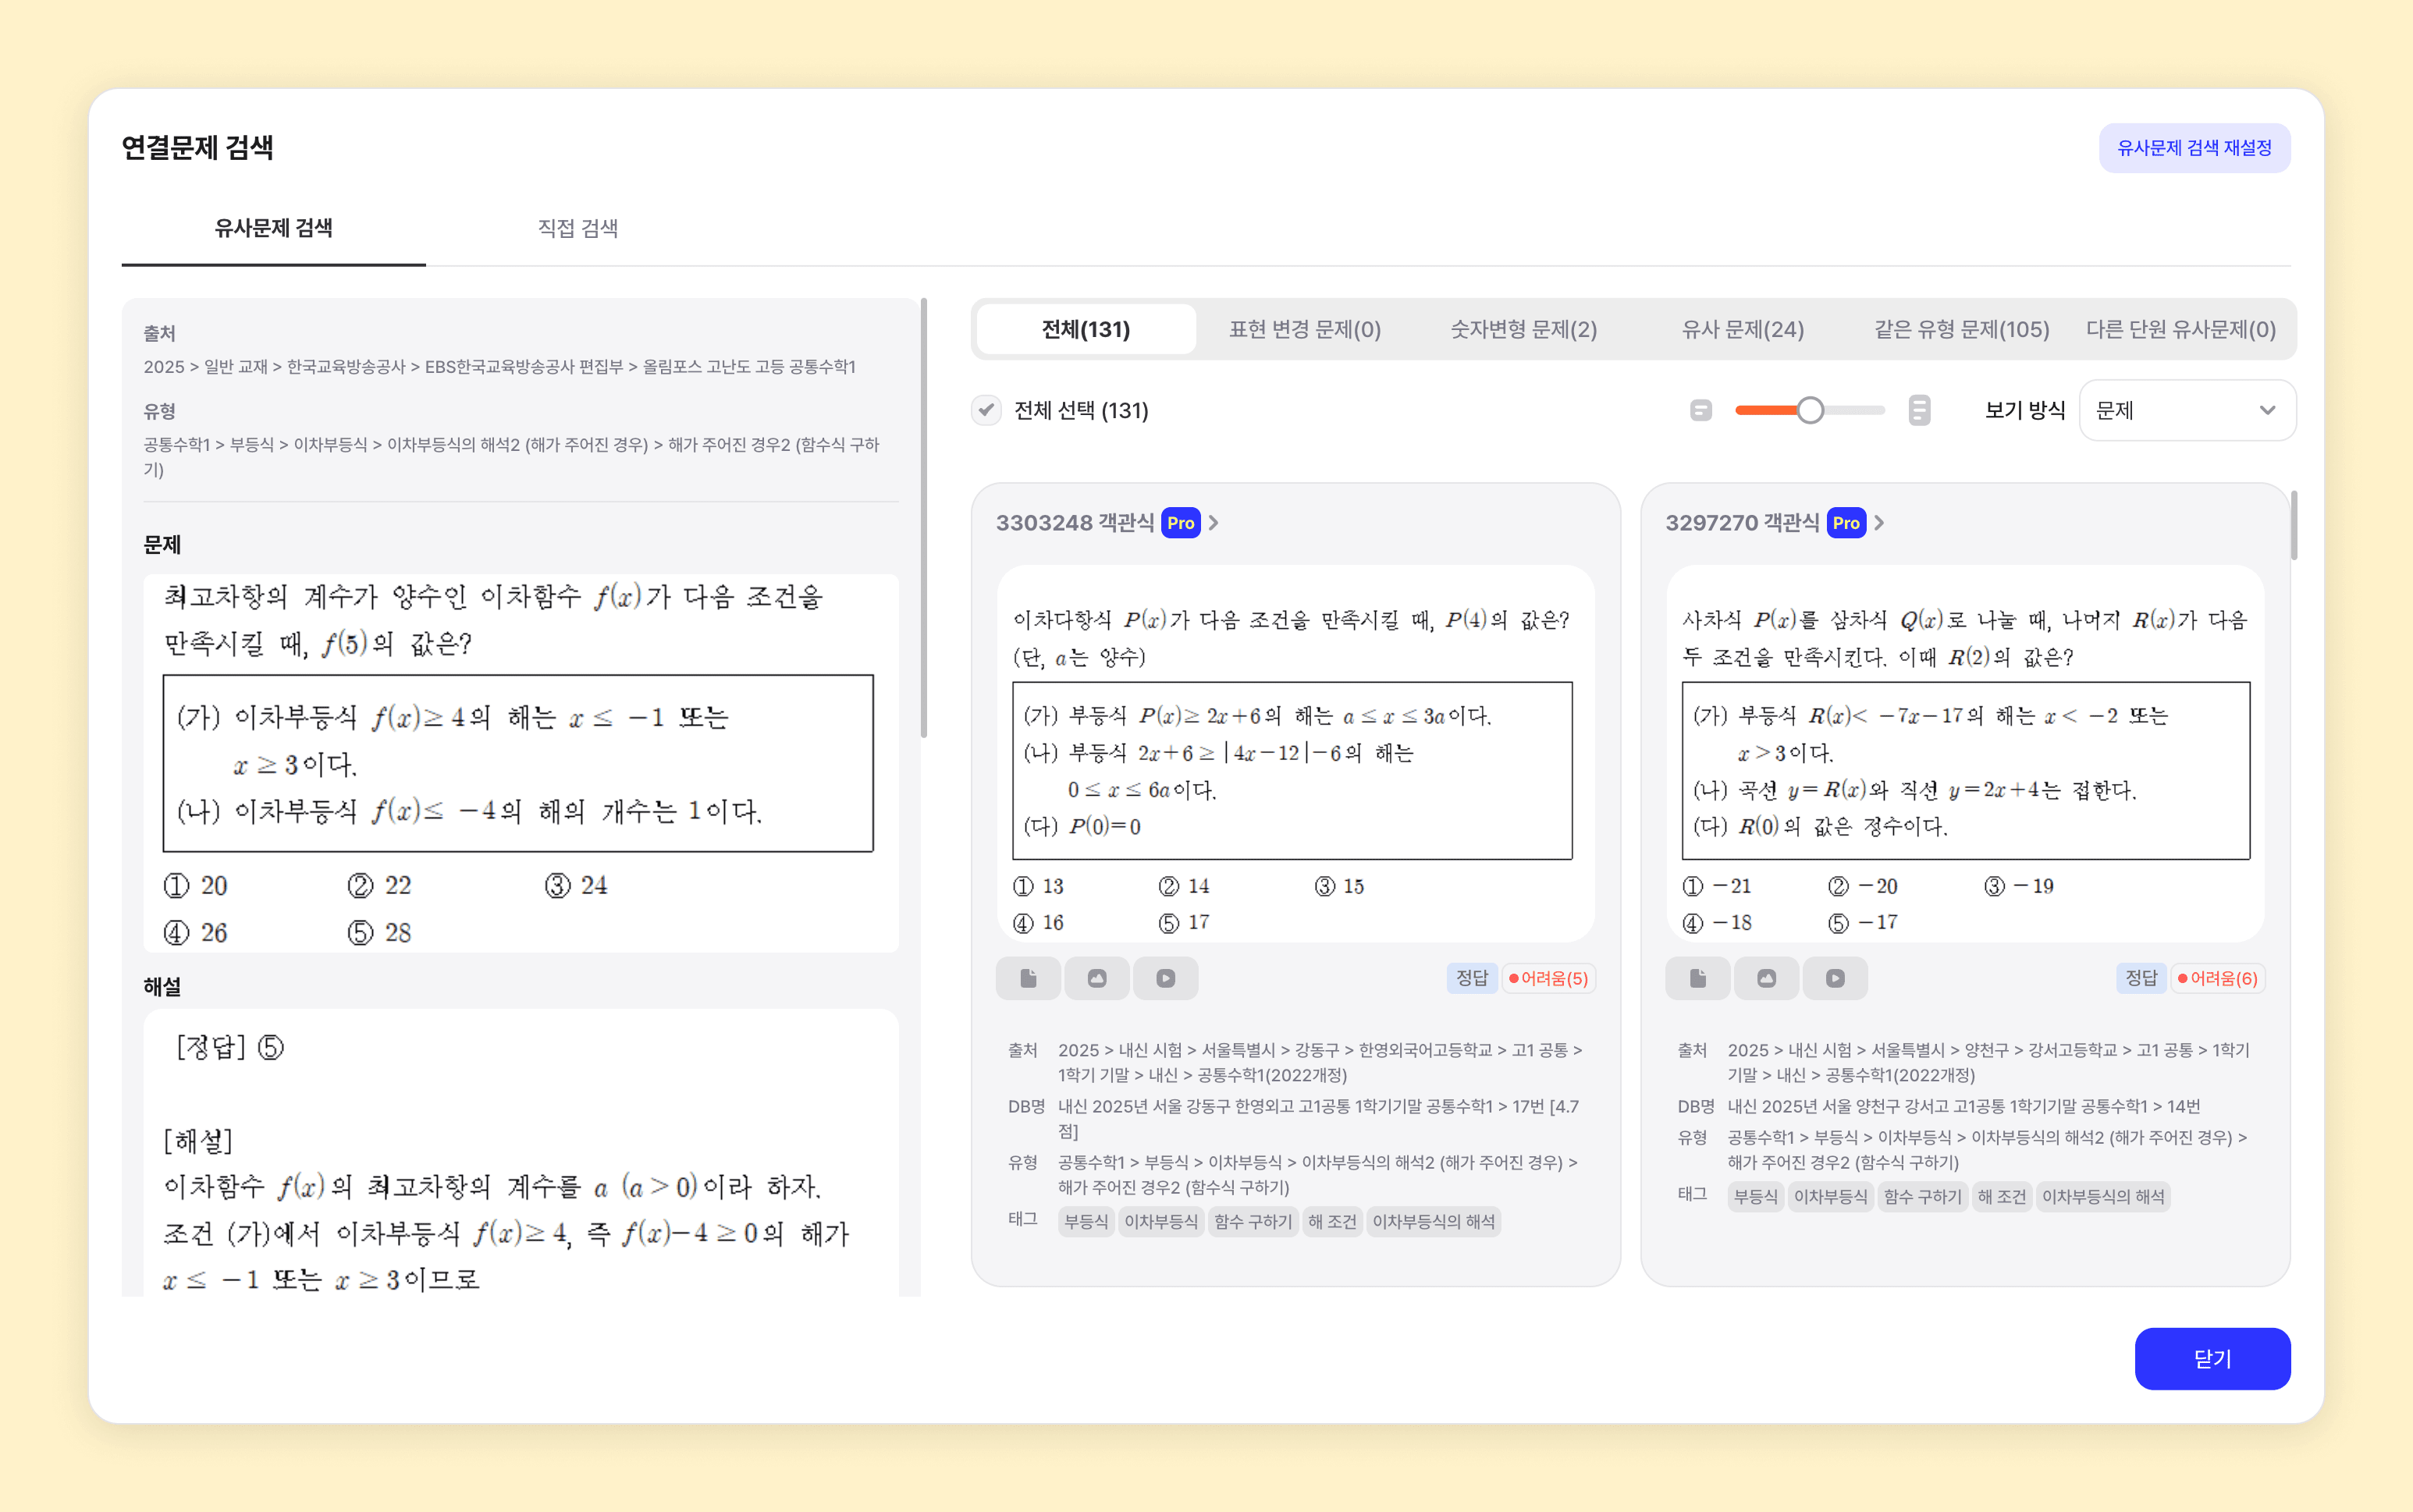Click the compact view icon left of slider
The image size is (2413, 1512).
pos(1701,410)
